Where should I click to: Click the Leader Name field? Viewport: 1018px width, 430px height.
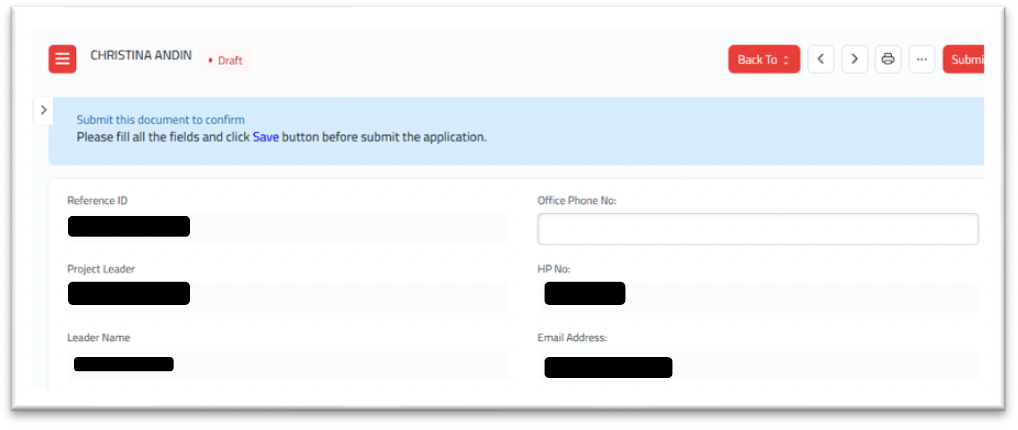point(288,366)
